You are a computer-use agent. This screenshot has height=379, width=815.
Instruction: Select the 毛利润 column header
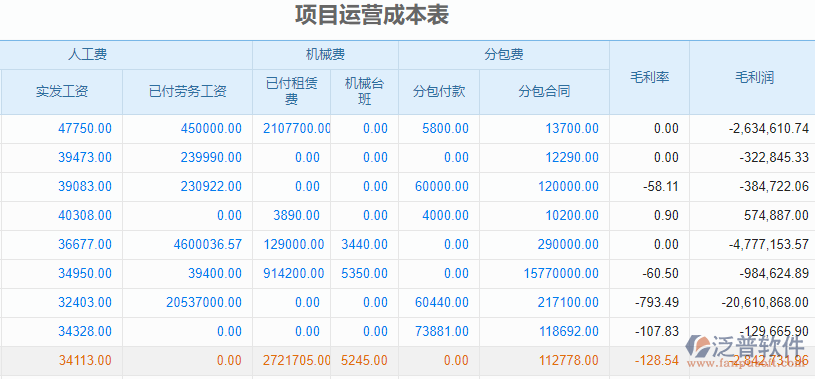(754, 77)
